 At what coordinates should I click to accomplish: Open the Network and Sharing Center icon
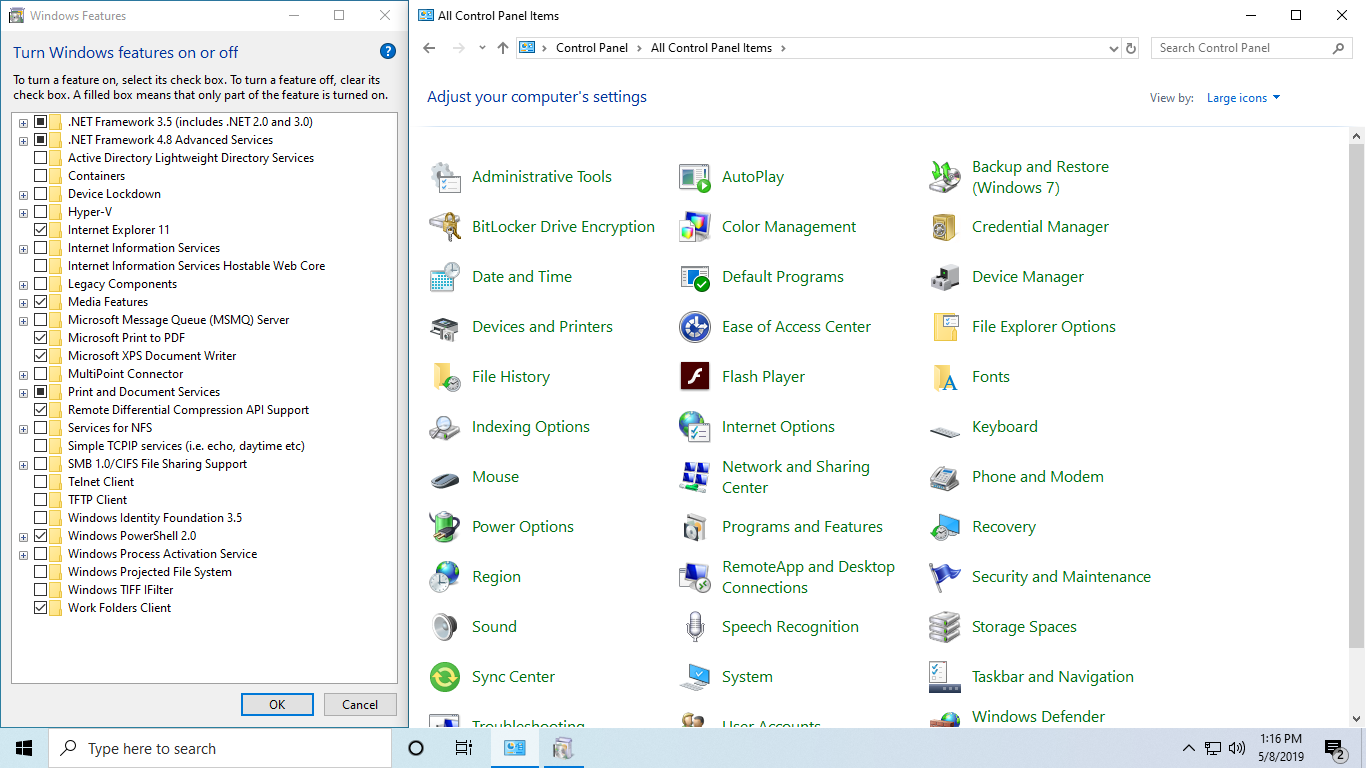(695, 477)
